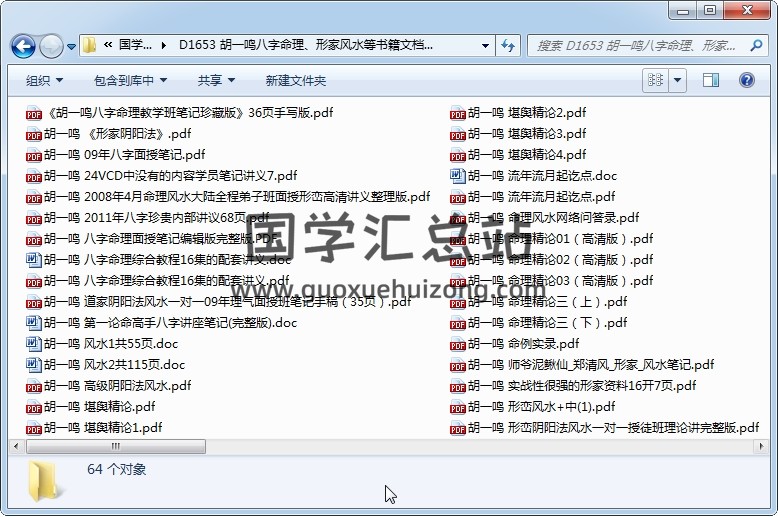
Task: Select PDF icon of 24VCD中没有的内容学员笔记讲义7.pdf
Action: [x=33, y=176]
